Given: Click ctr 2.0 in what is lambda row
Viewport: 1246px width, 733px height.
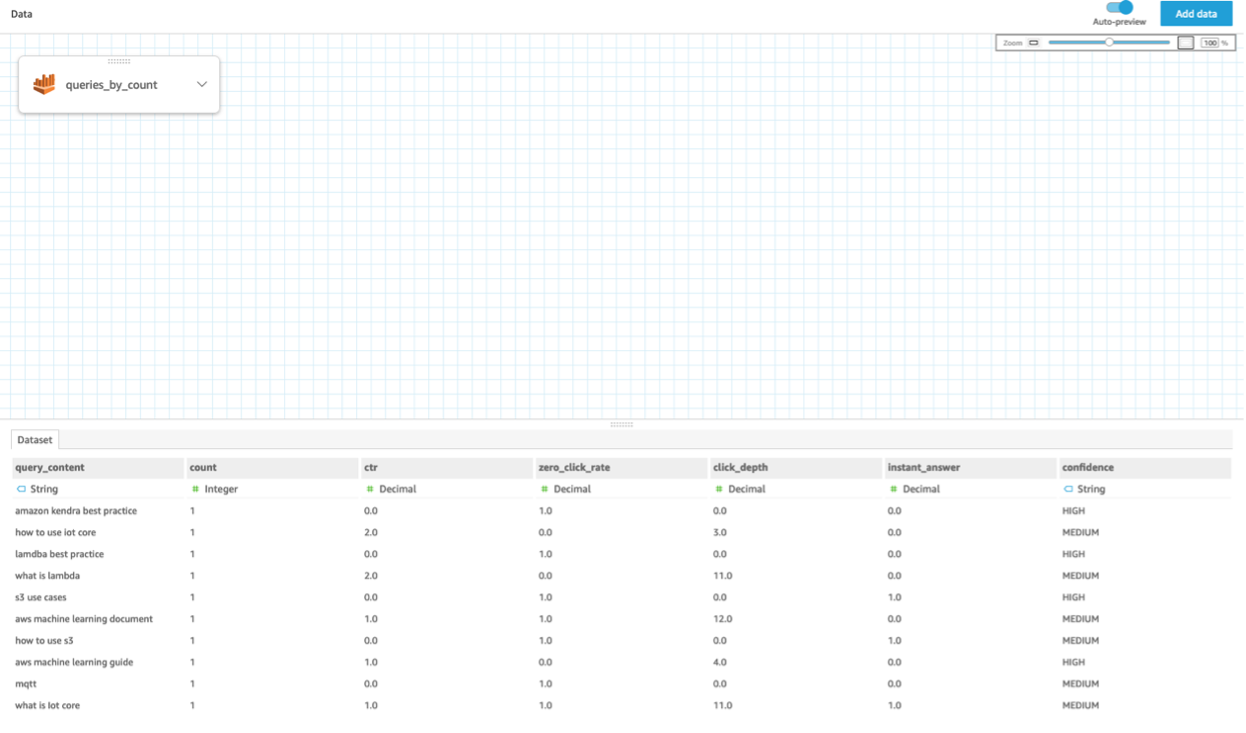Looking at the screenshot, I should (x=371, y=576).
